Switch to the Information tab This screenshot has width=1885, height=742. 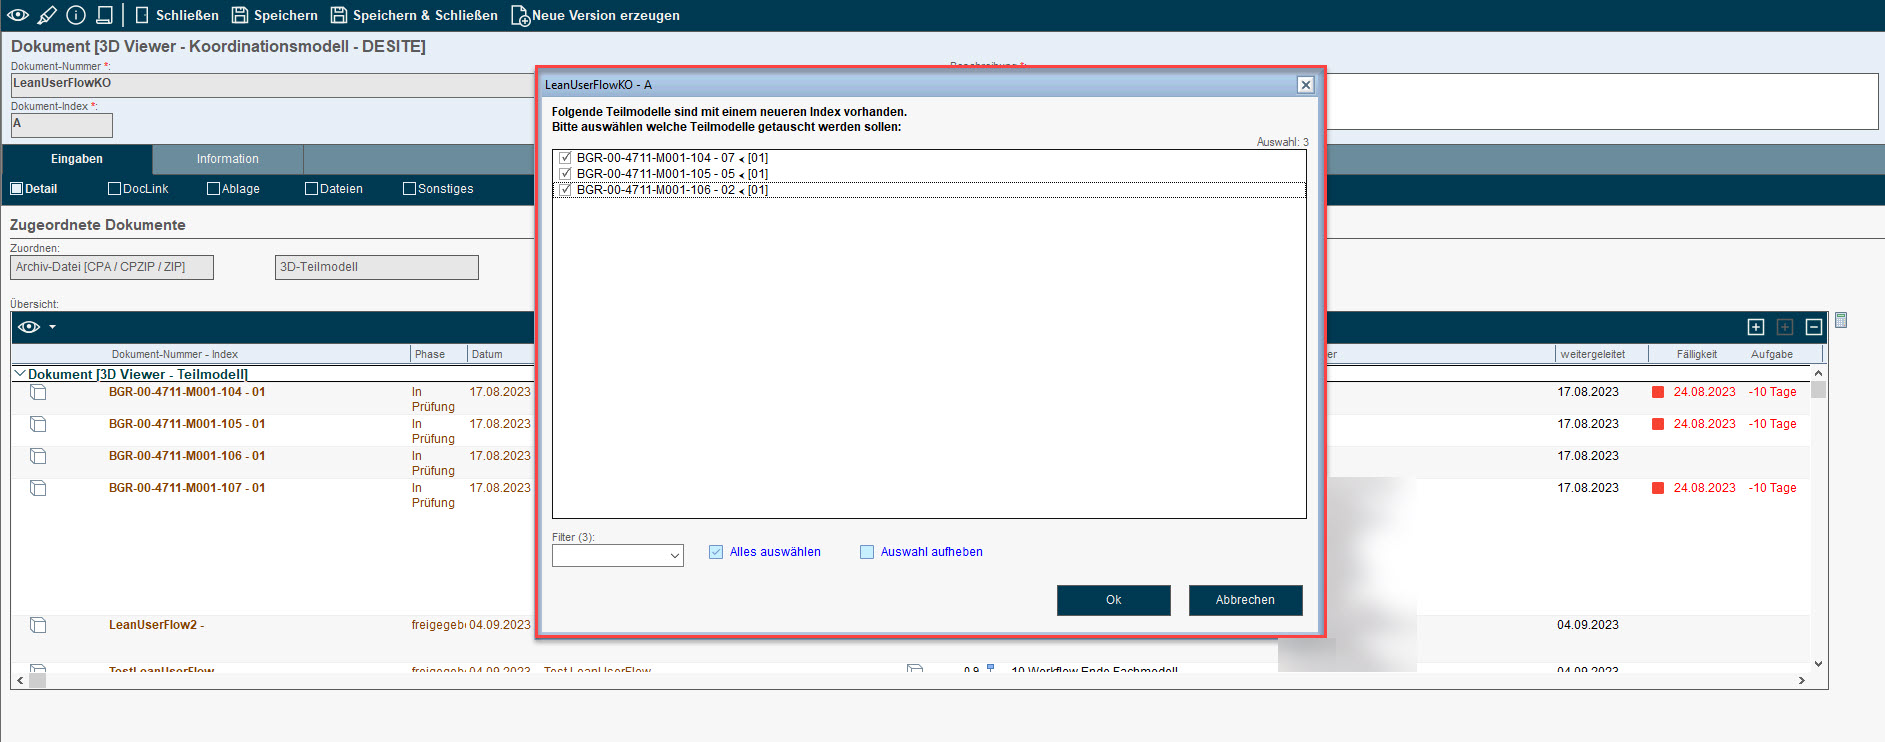227,159
